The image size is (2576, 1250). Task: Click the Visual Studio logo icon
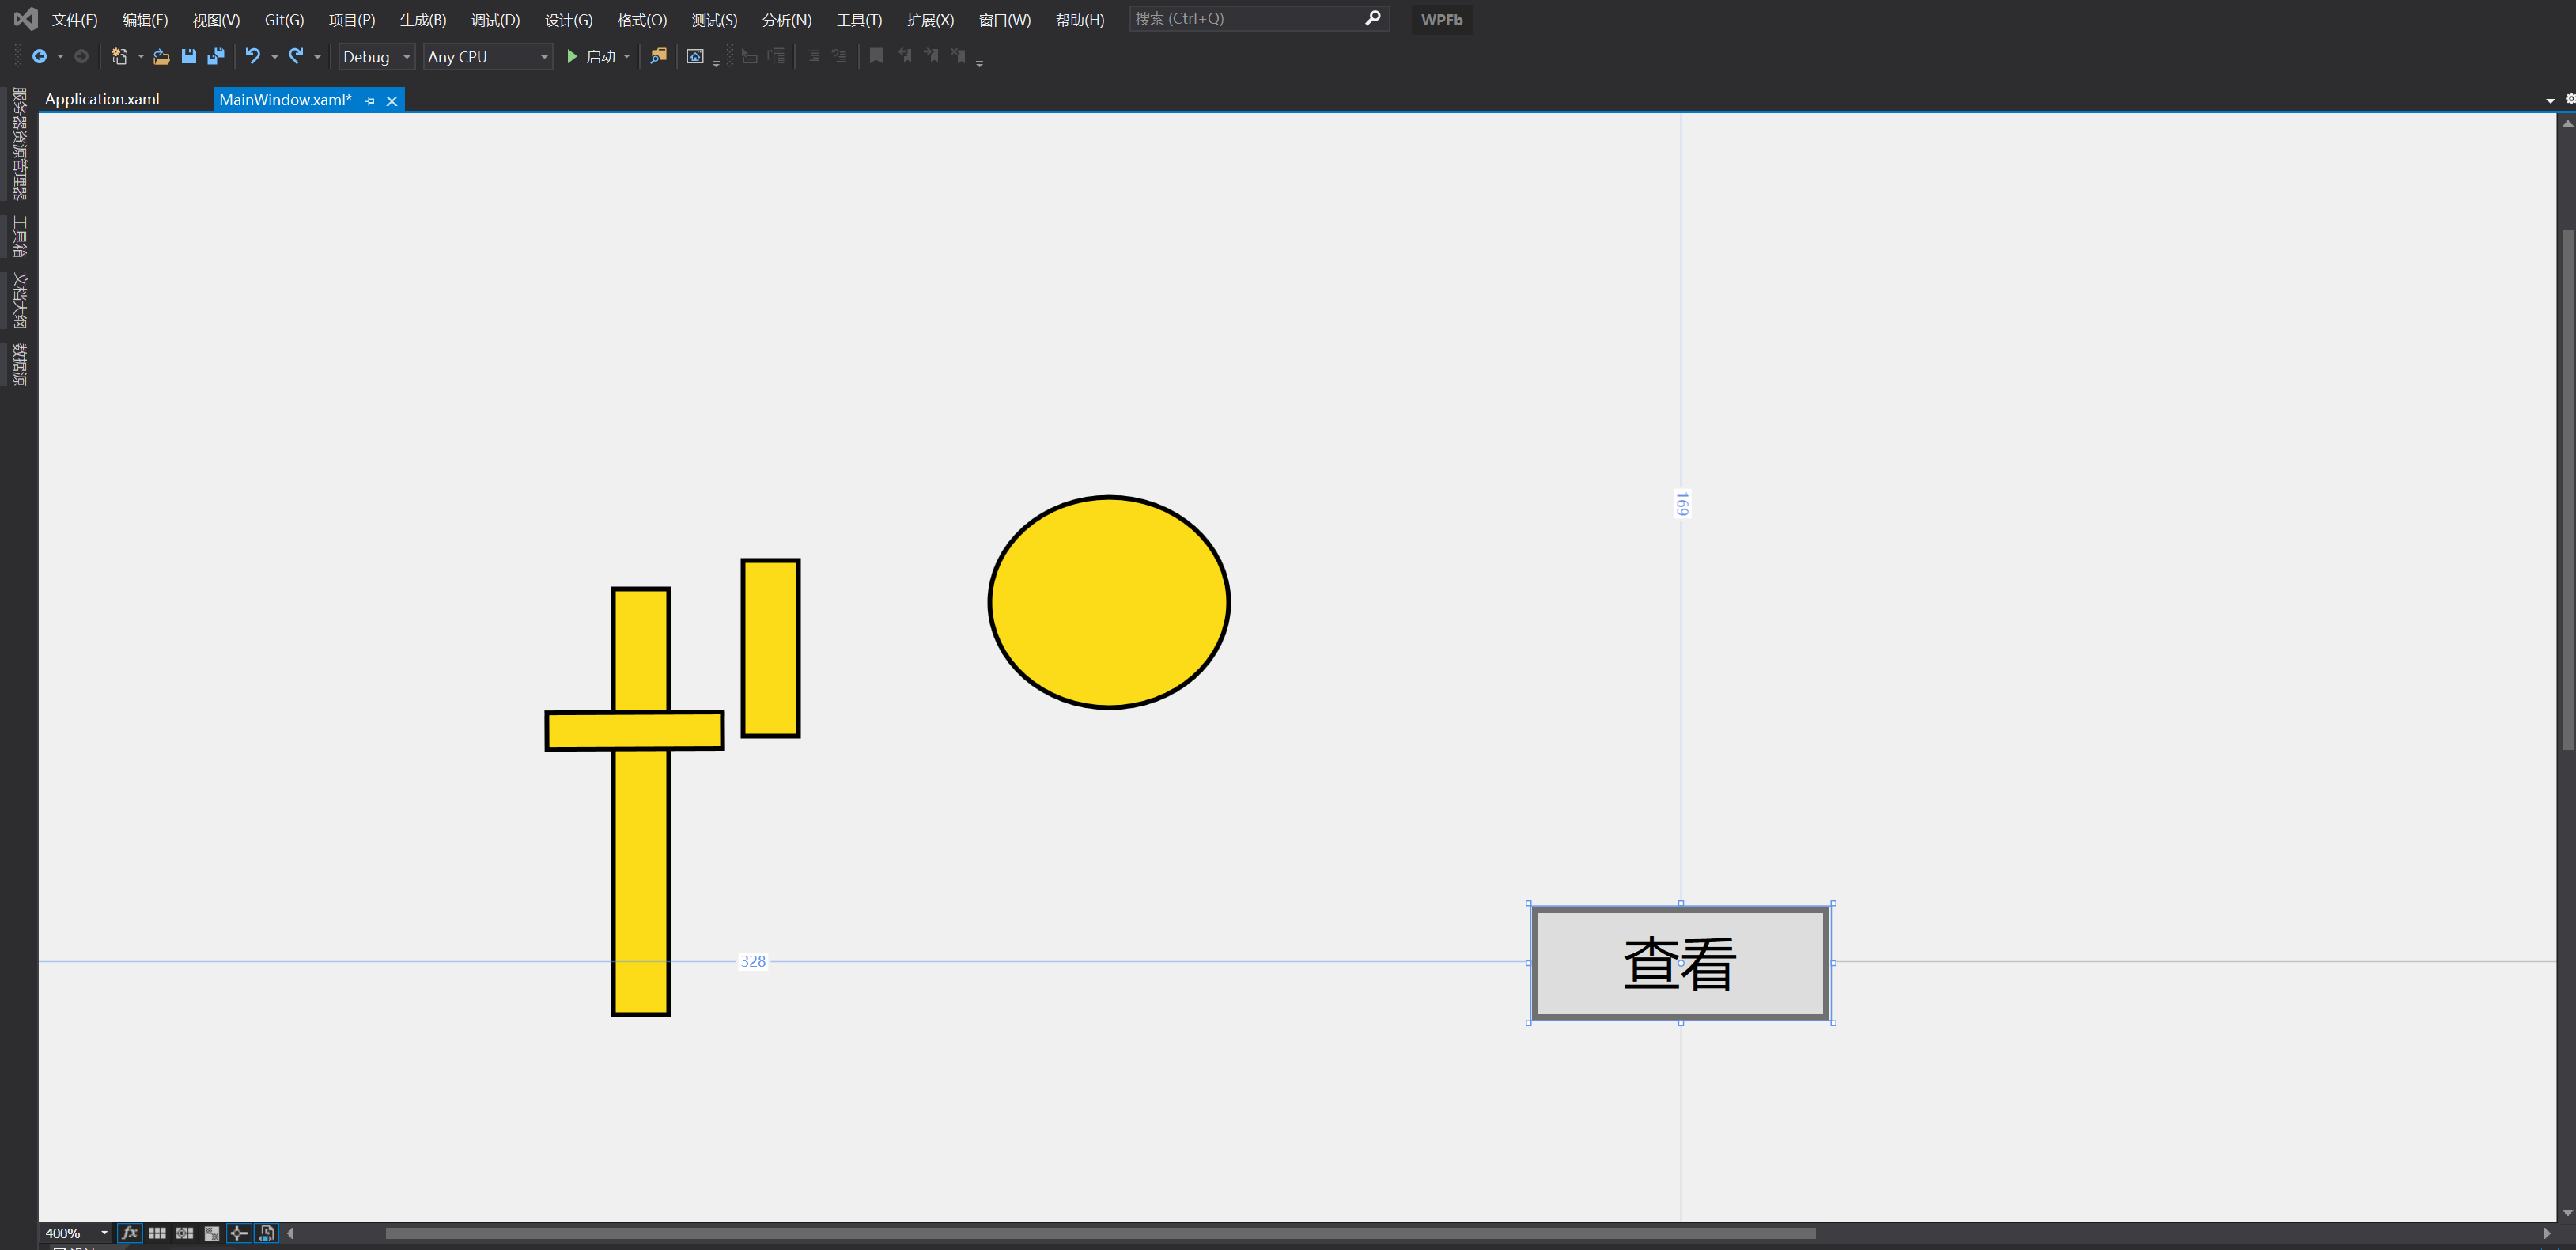25,19
